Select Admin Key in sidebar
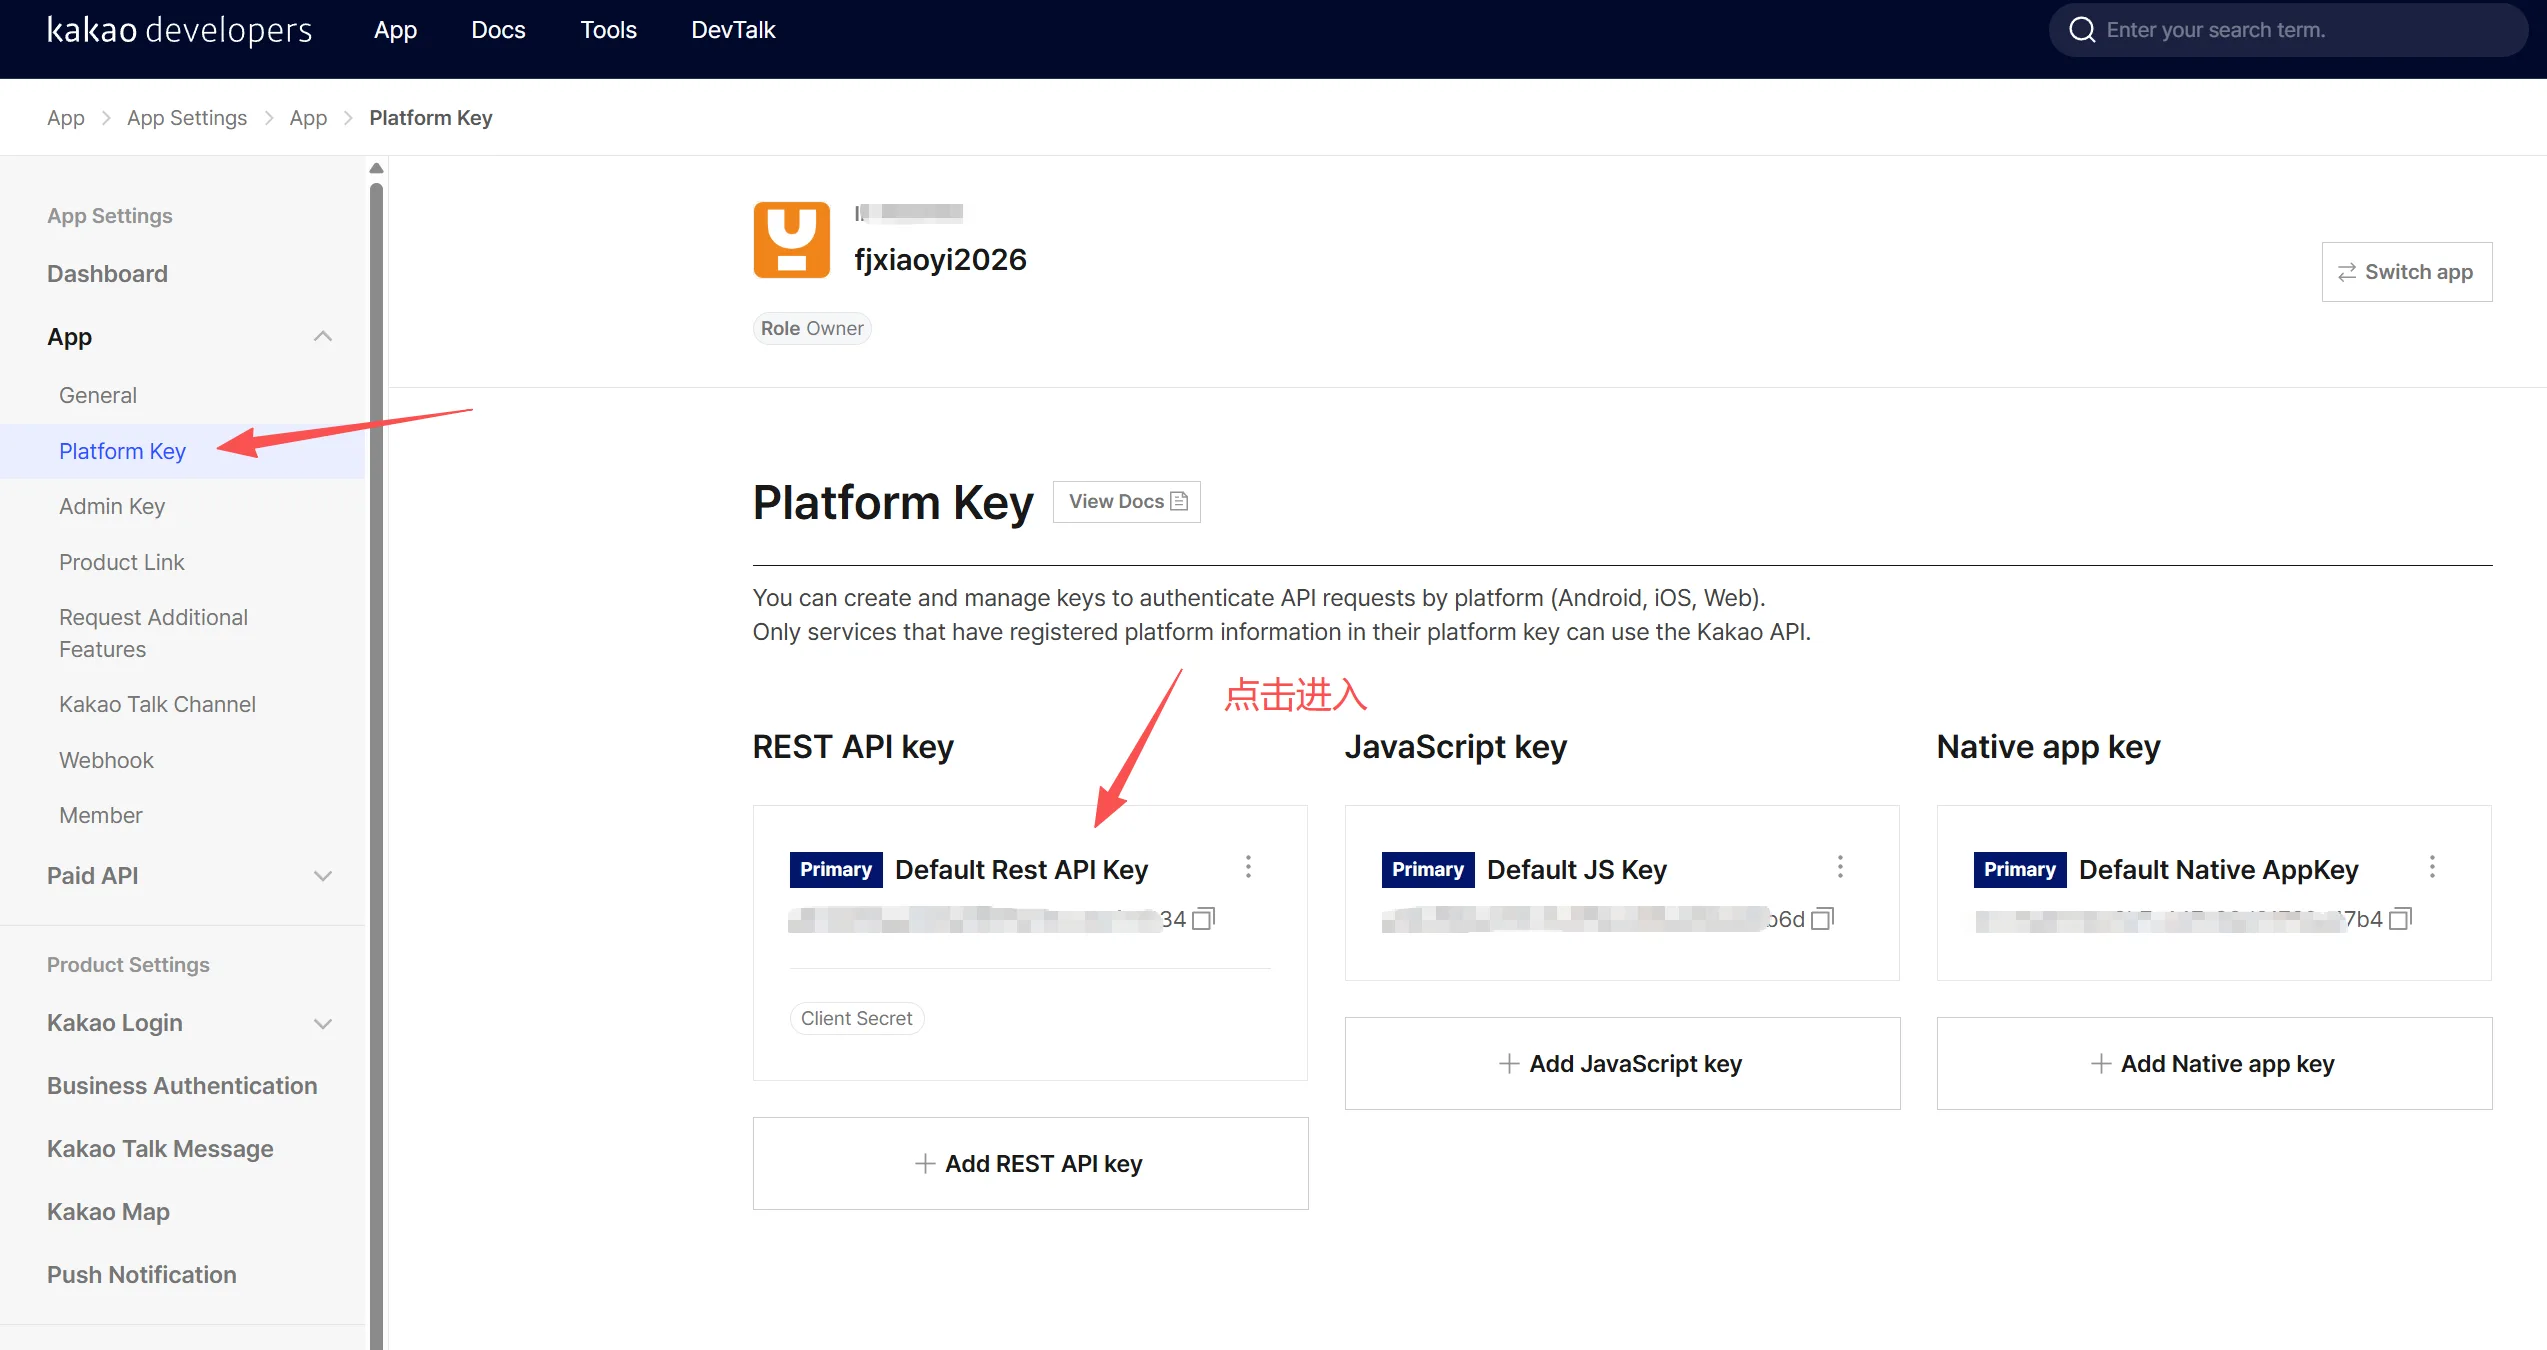The height and width of the screenshot is (1350, 2547). (112, 506)
